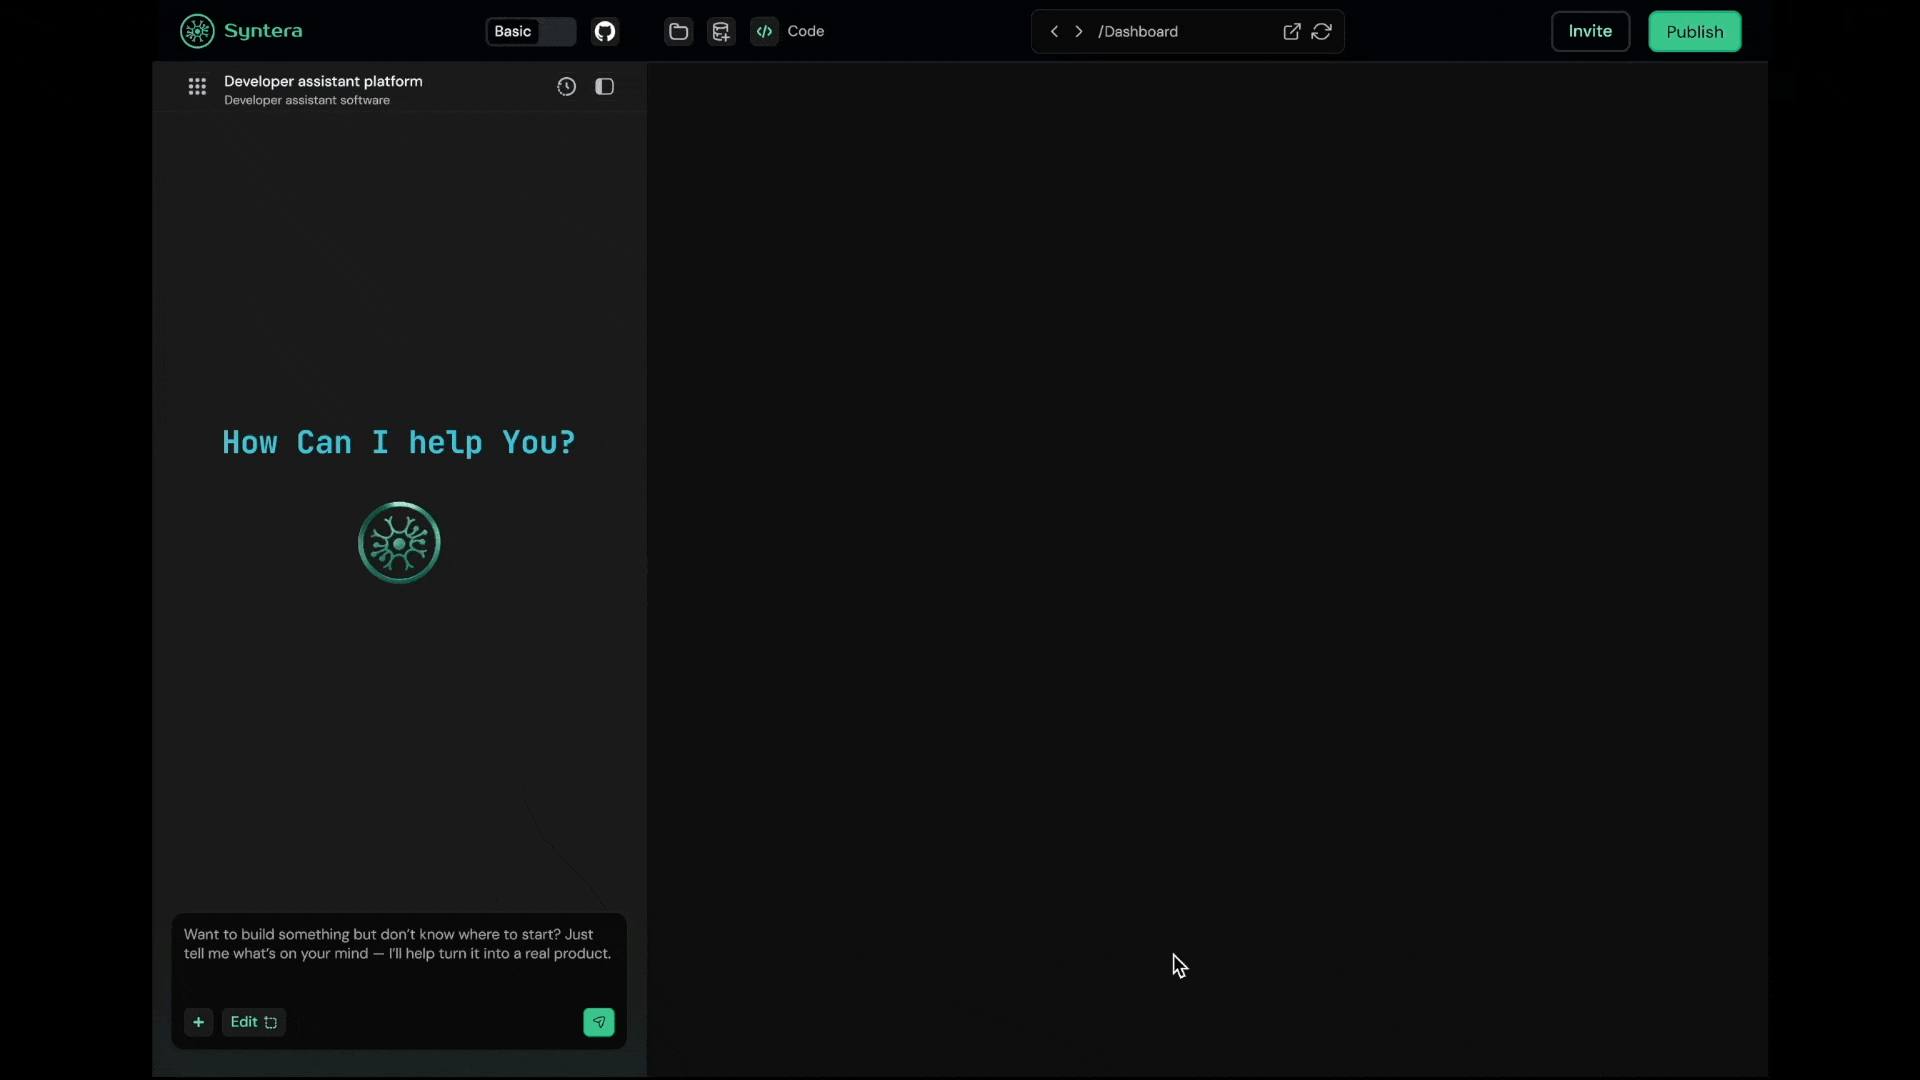Open the chat history clock icon
Viewport: 1920px width, 1080px height.
point(566,87)
